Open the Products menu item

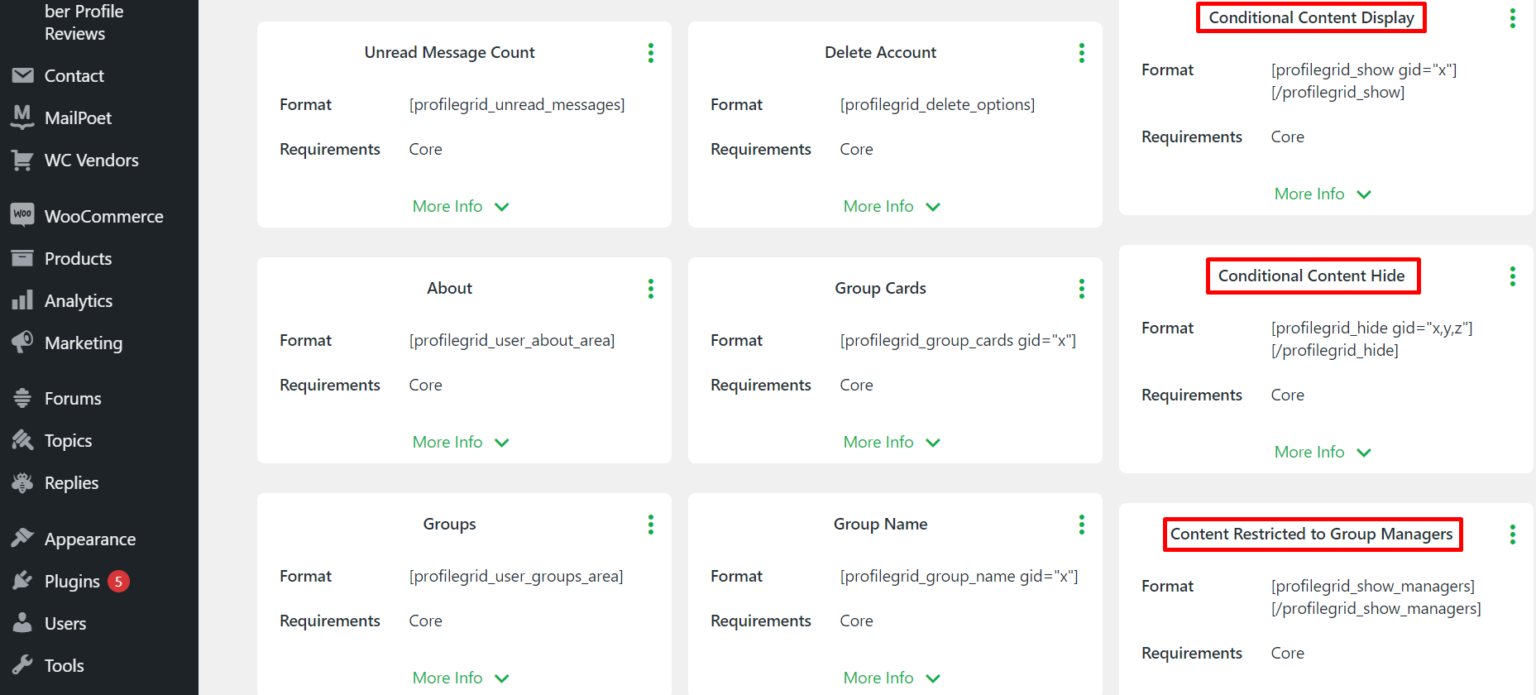point(78,258)
